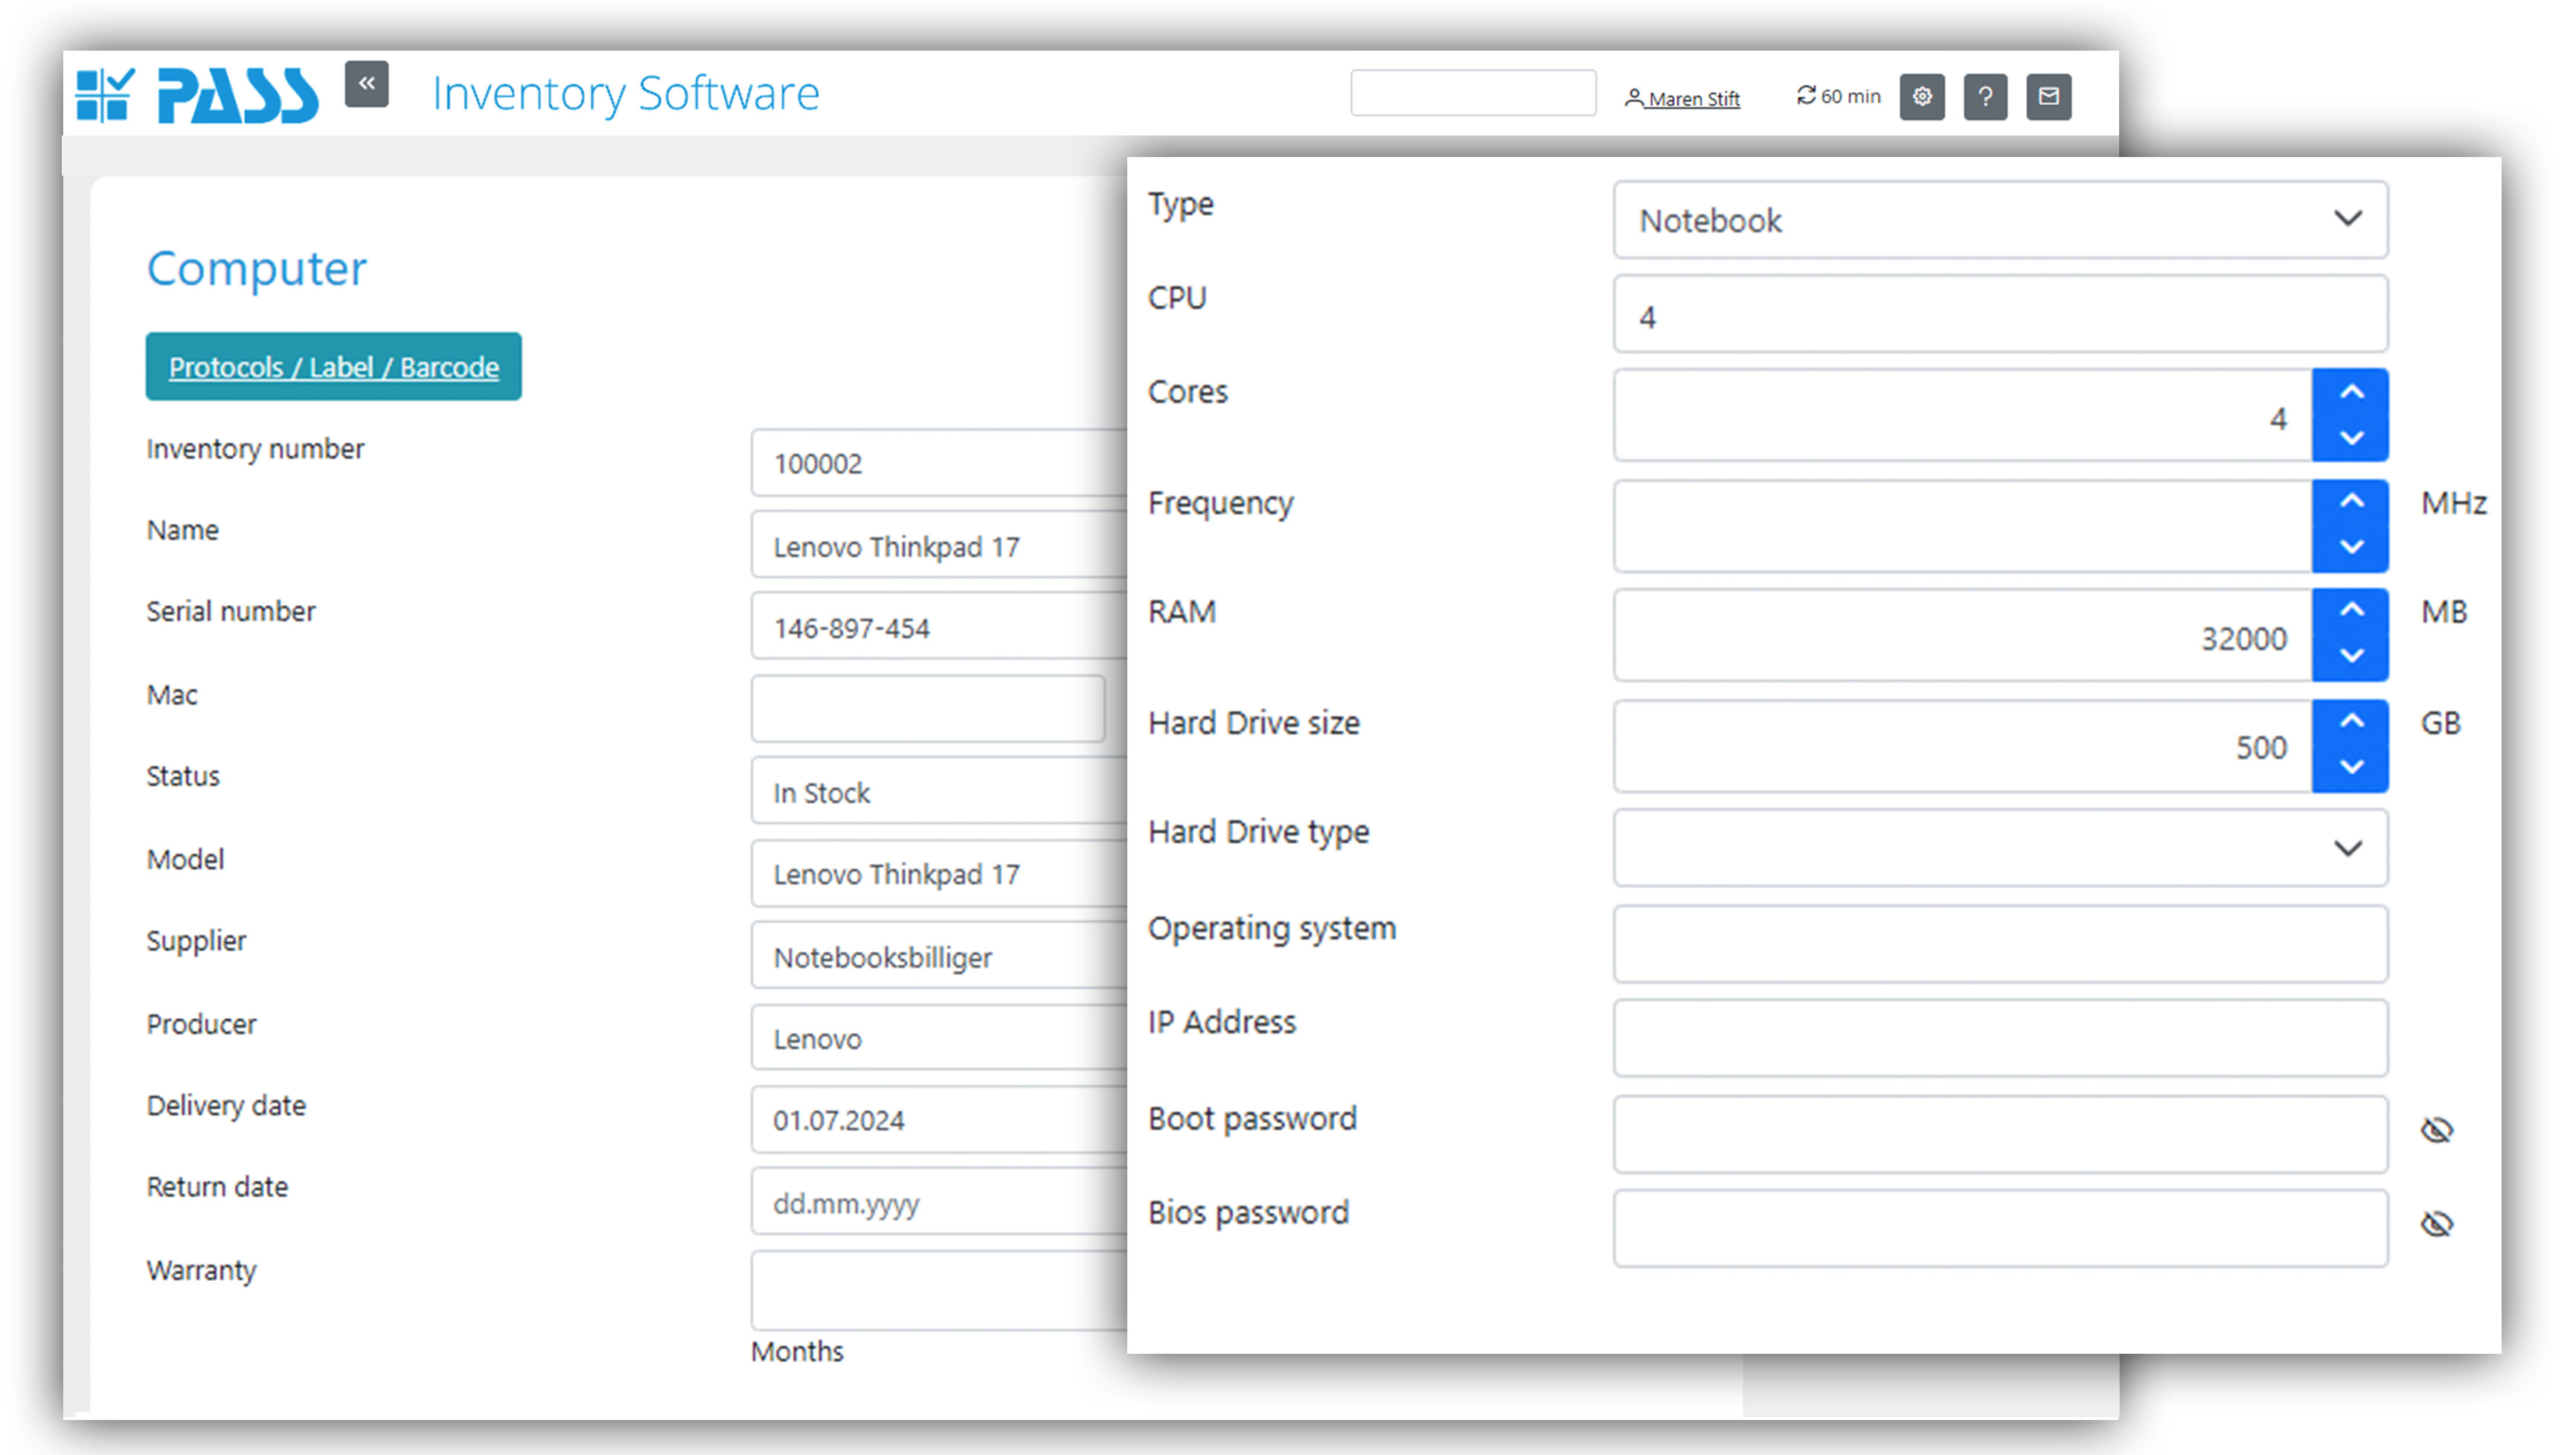Viewport: 2576px width, 1455px height.
Task: Collapse sidebar with double-chevron button
Action: [x=366, y=84]
